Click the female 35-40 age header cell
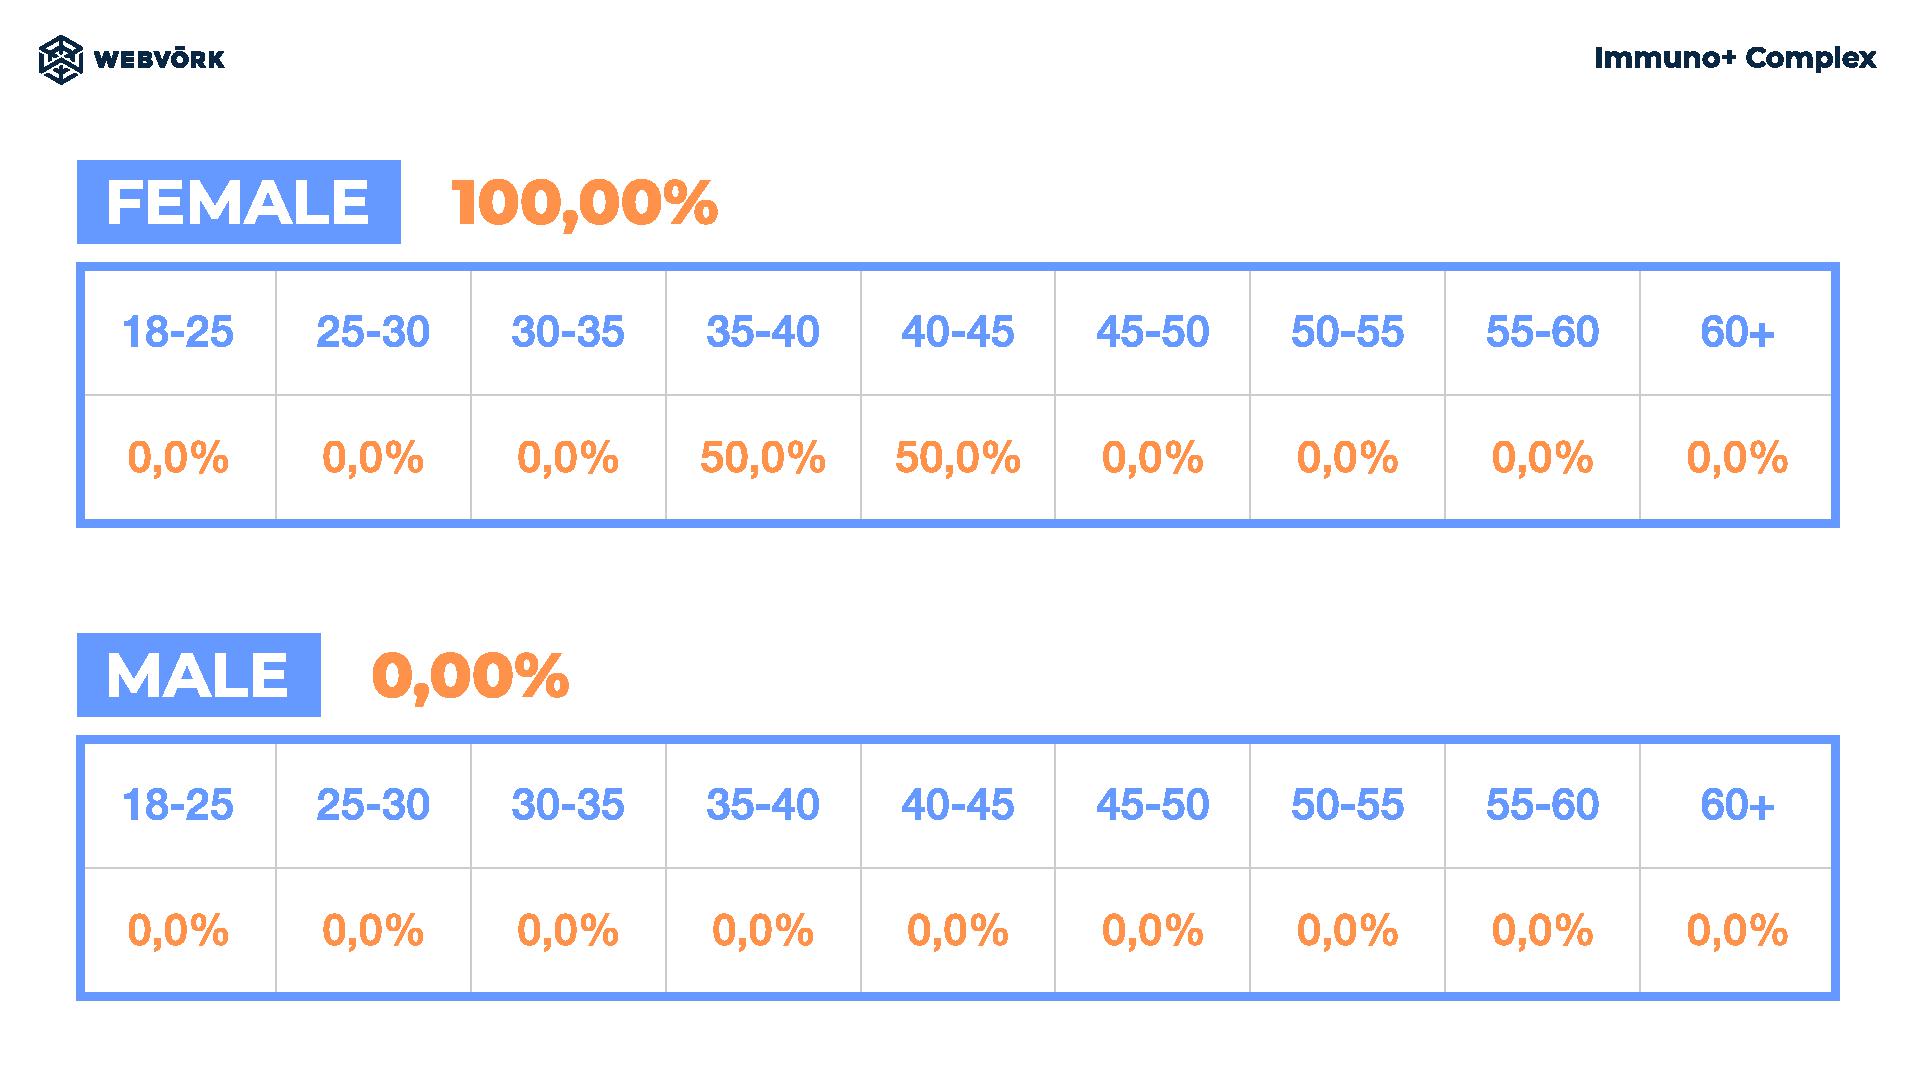The height and width of the screenshot is (1080, 1920). tap(763, 332)
